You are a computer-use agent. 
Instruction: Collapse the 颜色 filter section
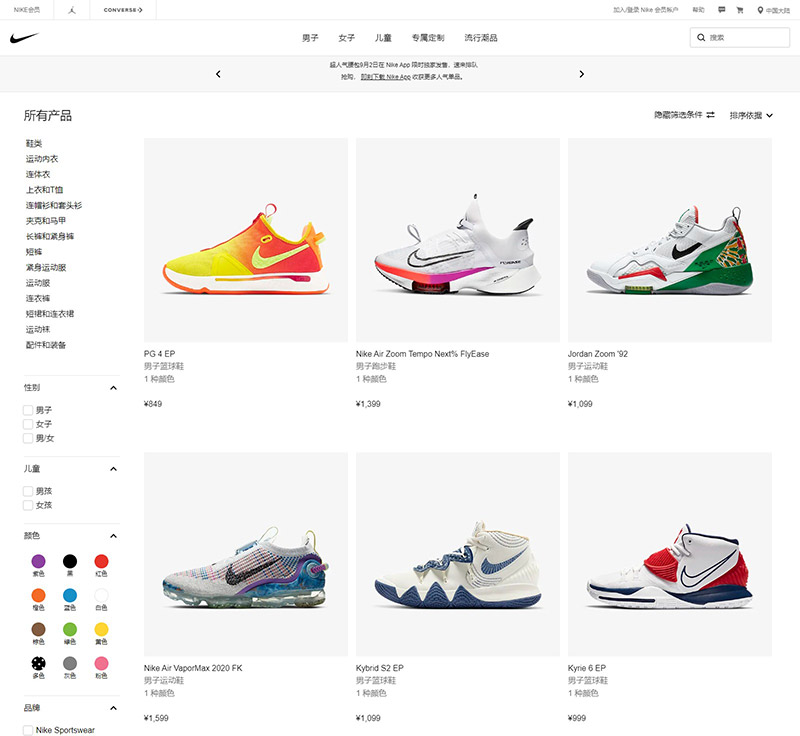point(113,536)
